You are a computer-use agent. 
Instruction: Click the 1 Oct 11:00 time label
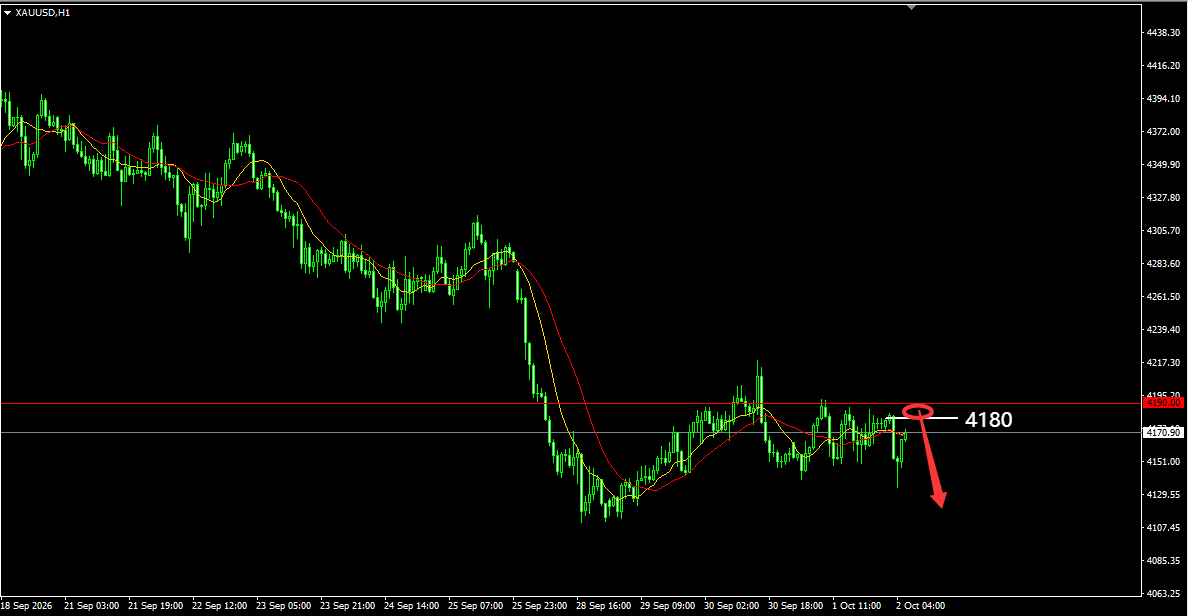tap(857, 606)
